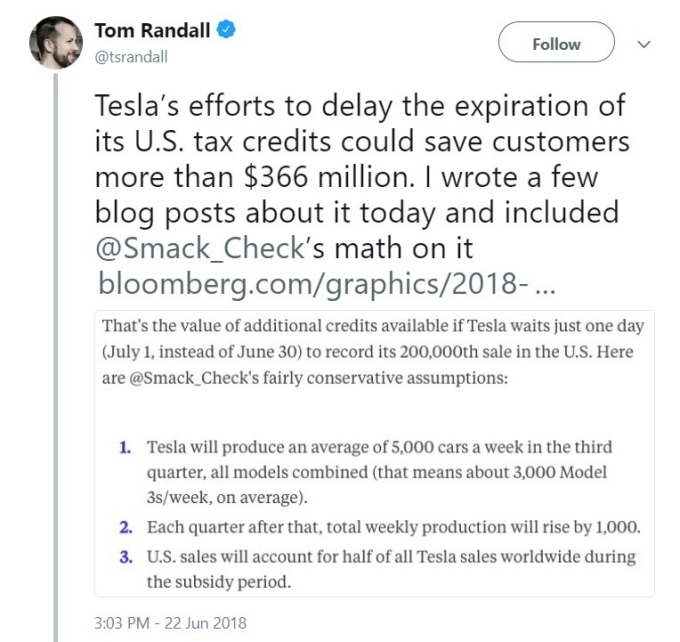Image resolution: width=680 pixels, height=642 pixels.
Task: Click the 'Each quarter after that' list line
Action: click(x=393, y=527)
